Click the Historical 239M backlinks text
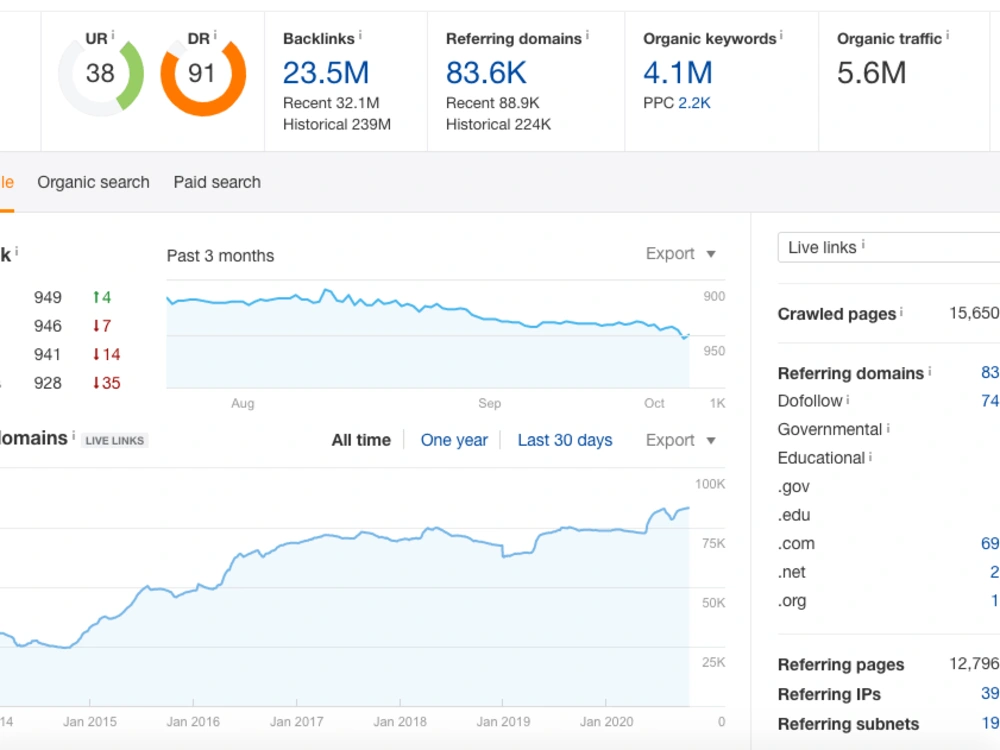This screenshot has width=1000, height=750. pyautogui.click(x=337, y=124)
